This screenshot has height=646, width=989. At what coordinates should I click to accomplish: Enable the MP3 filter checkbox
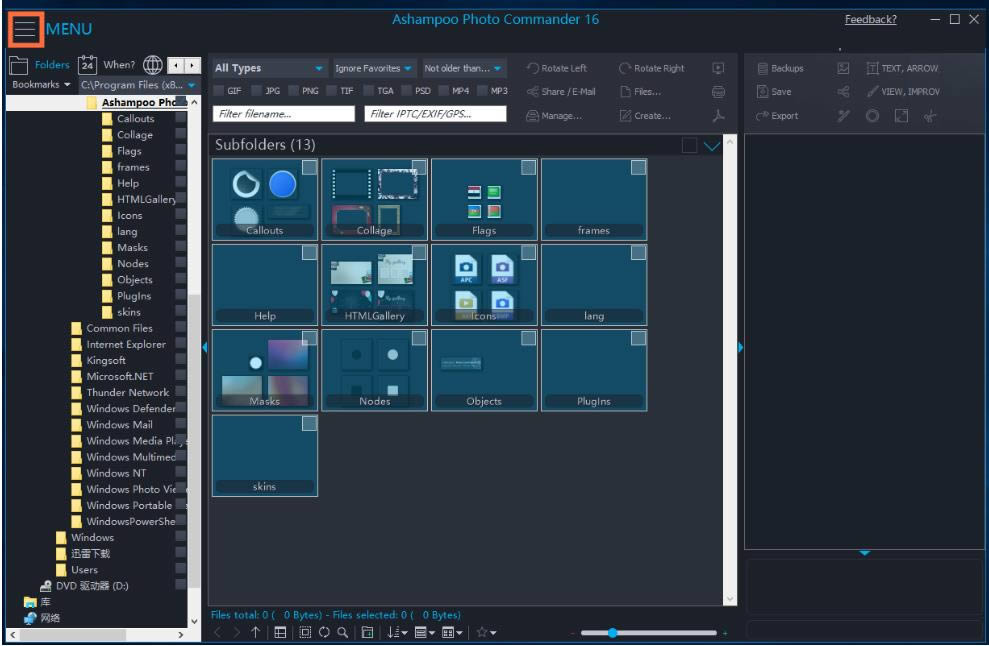coord(483,91)
